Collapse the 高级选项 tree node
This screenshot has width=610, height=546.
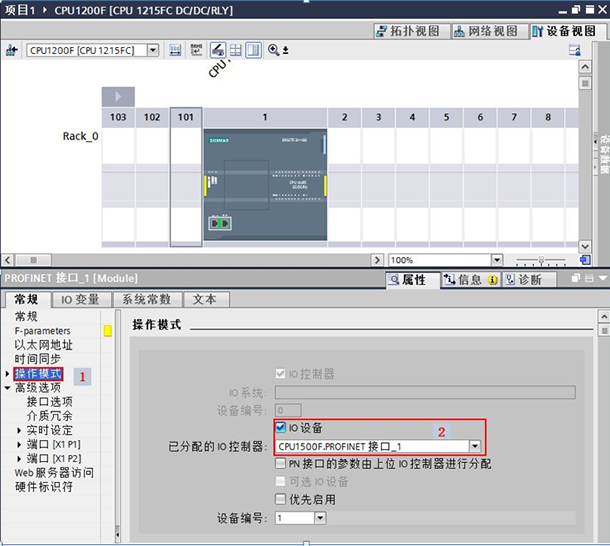[x=7, y=388]
